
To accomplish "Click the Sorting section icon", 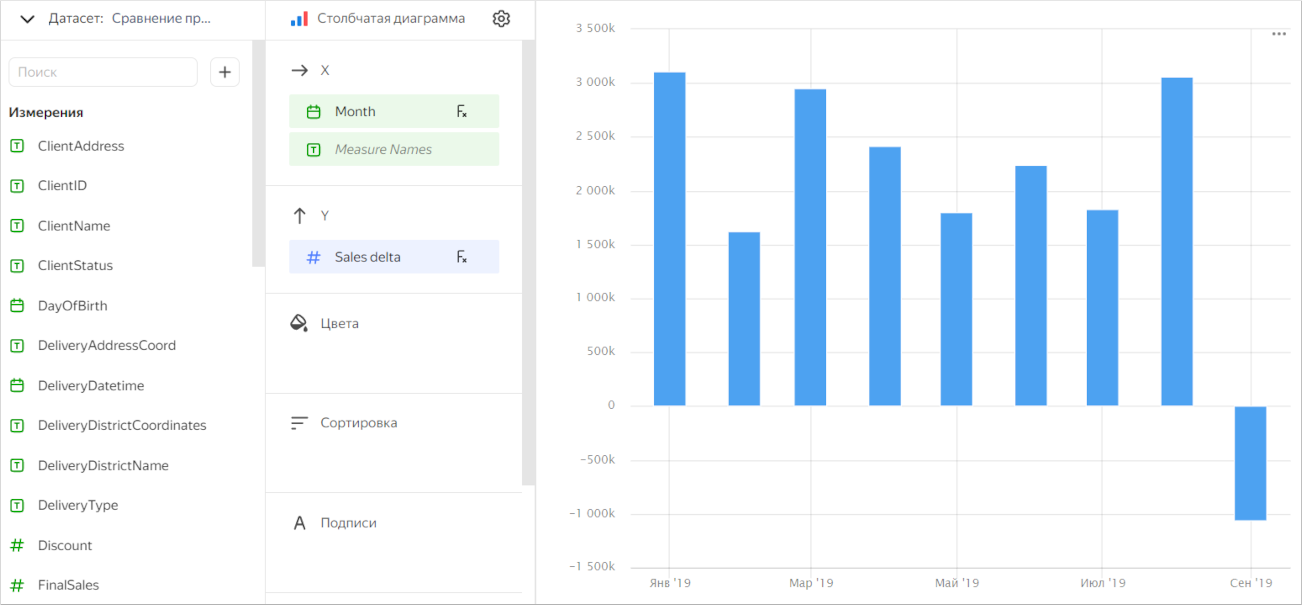I will [x=298, y=423].
